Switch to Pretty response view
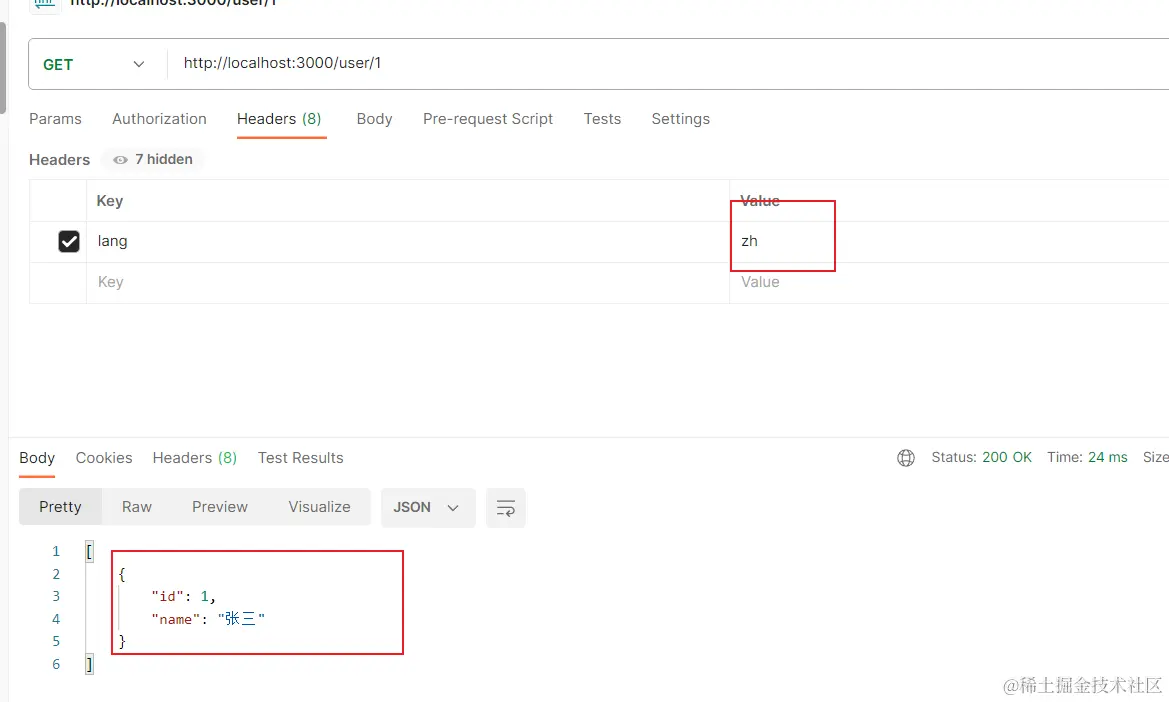1169x702 pixels. click(60, 507)
